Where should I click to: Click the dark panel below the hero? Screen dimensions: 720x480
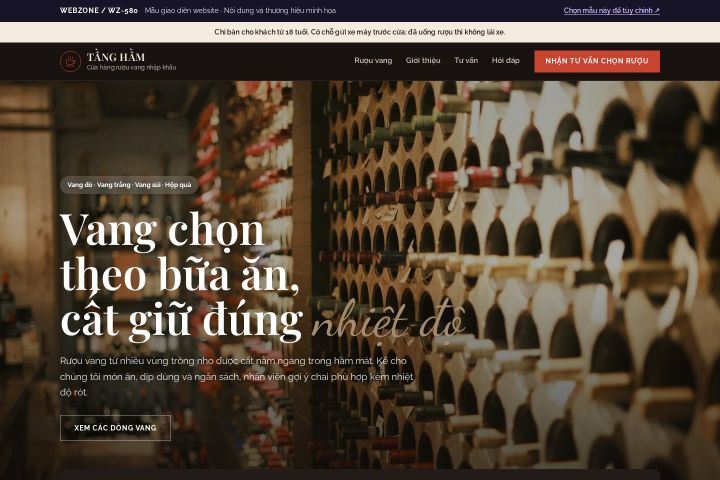pos(360,475)
